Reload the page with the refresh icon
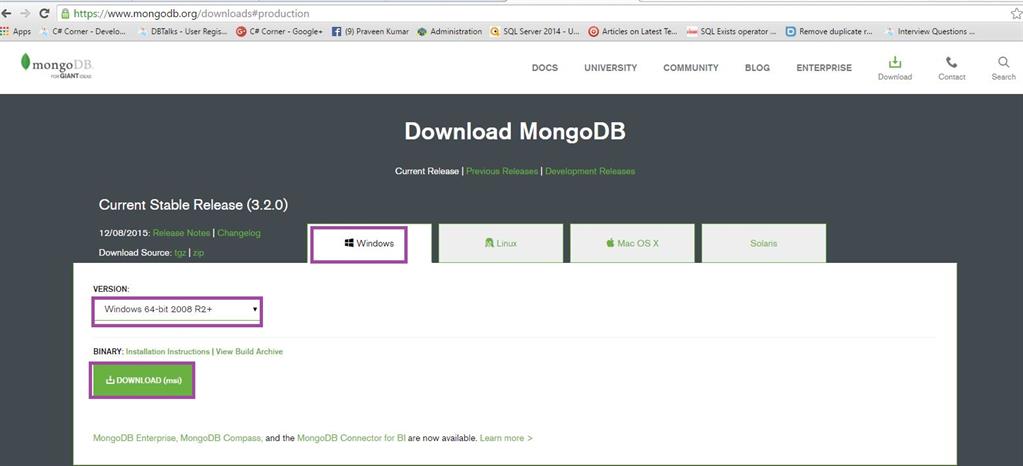 click(44, 13)
